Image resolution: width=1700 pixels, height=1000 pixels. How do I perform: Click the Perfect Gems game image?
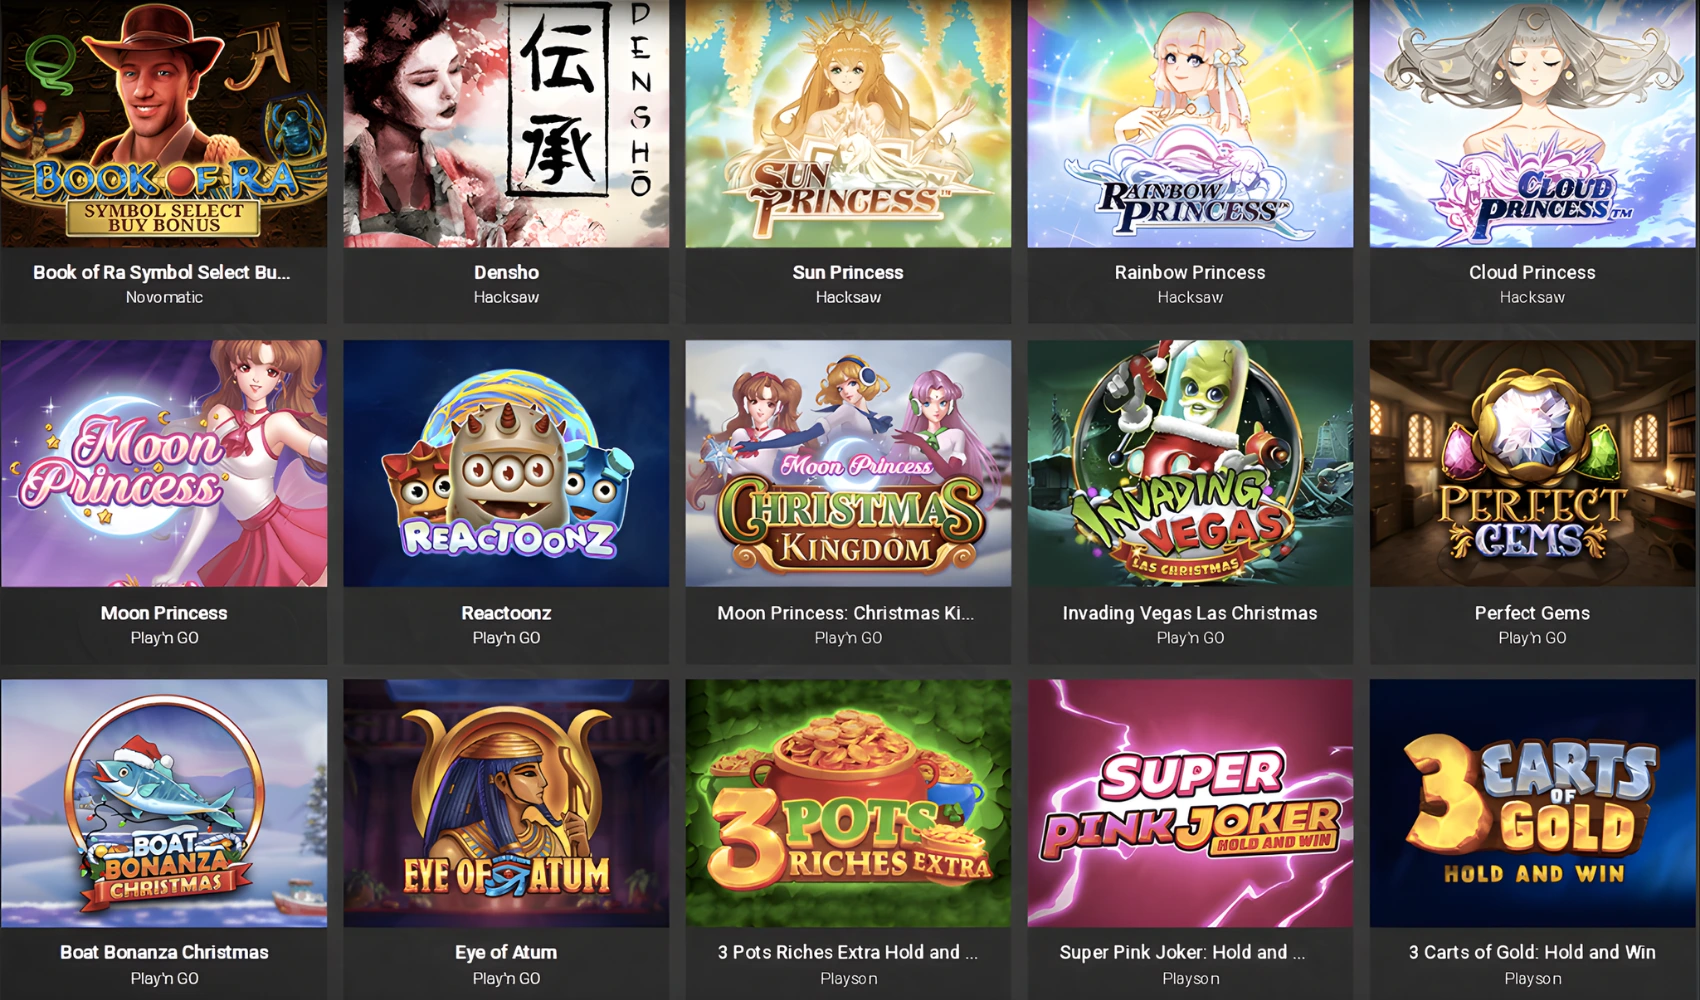(x=1532, y=463)
